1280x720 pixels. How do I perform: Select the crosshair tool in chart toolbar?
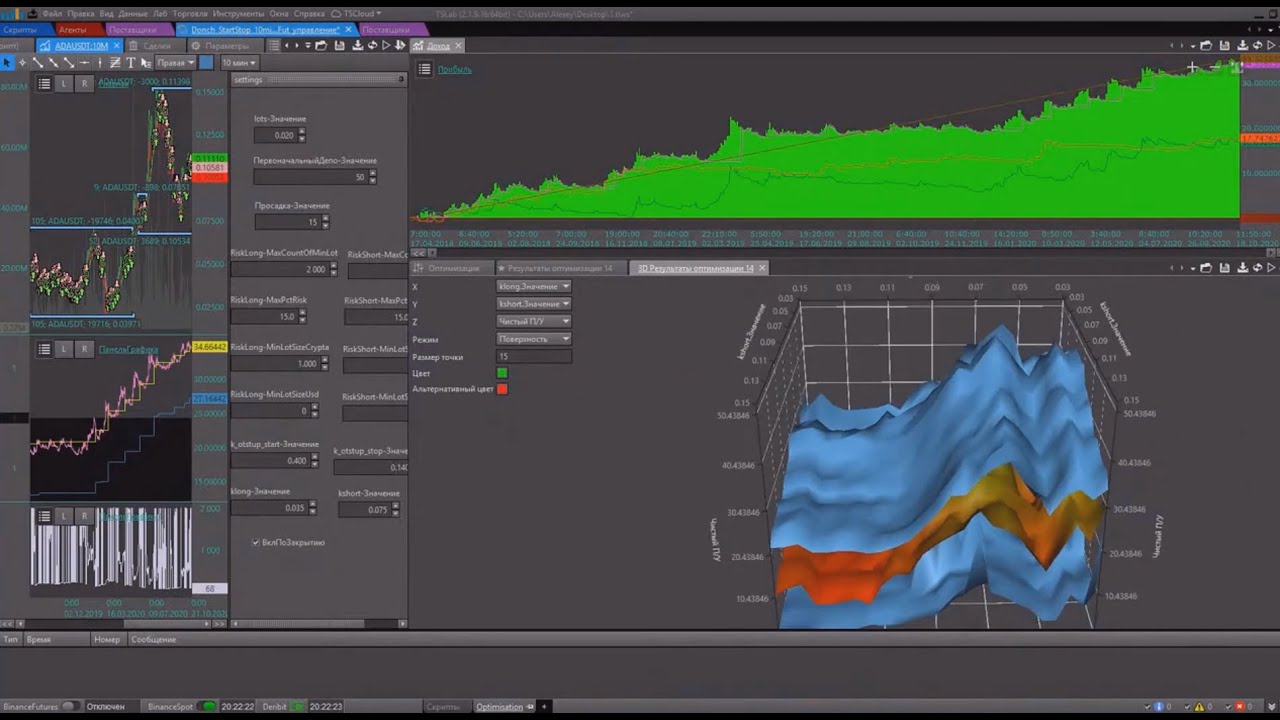[22, 63]
